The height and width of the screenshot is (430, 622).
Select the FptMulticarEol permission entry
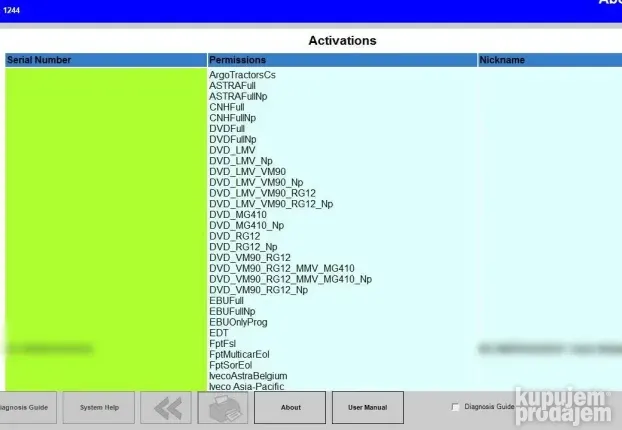click(x=239, y=354)
